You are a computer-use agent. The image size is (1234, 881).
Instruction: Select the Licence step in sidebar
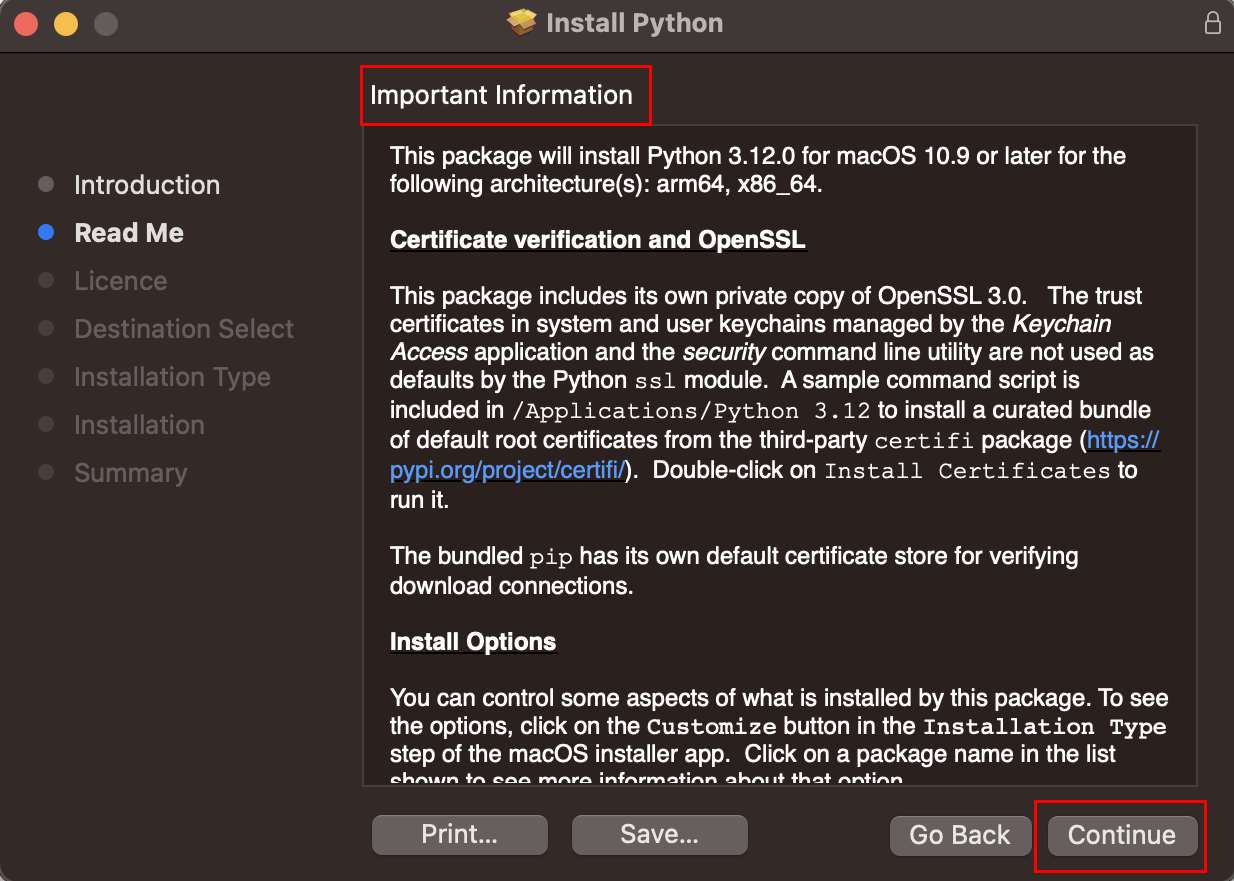pyautogui.click(x=120, y=281)
